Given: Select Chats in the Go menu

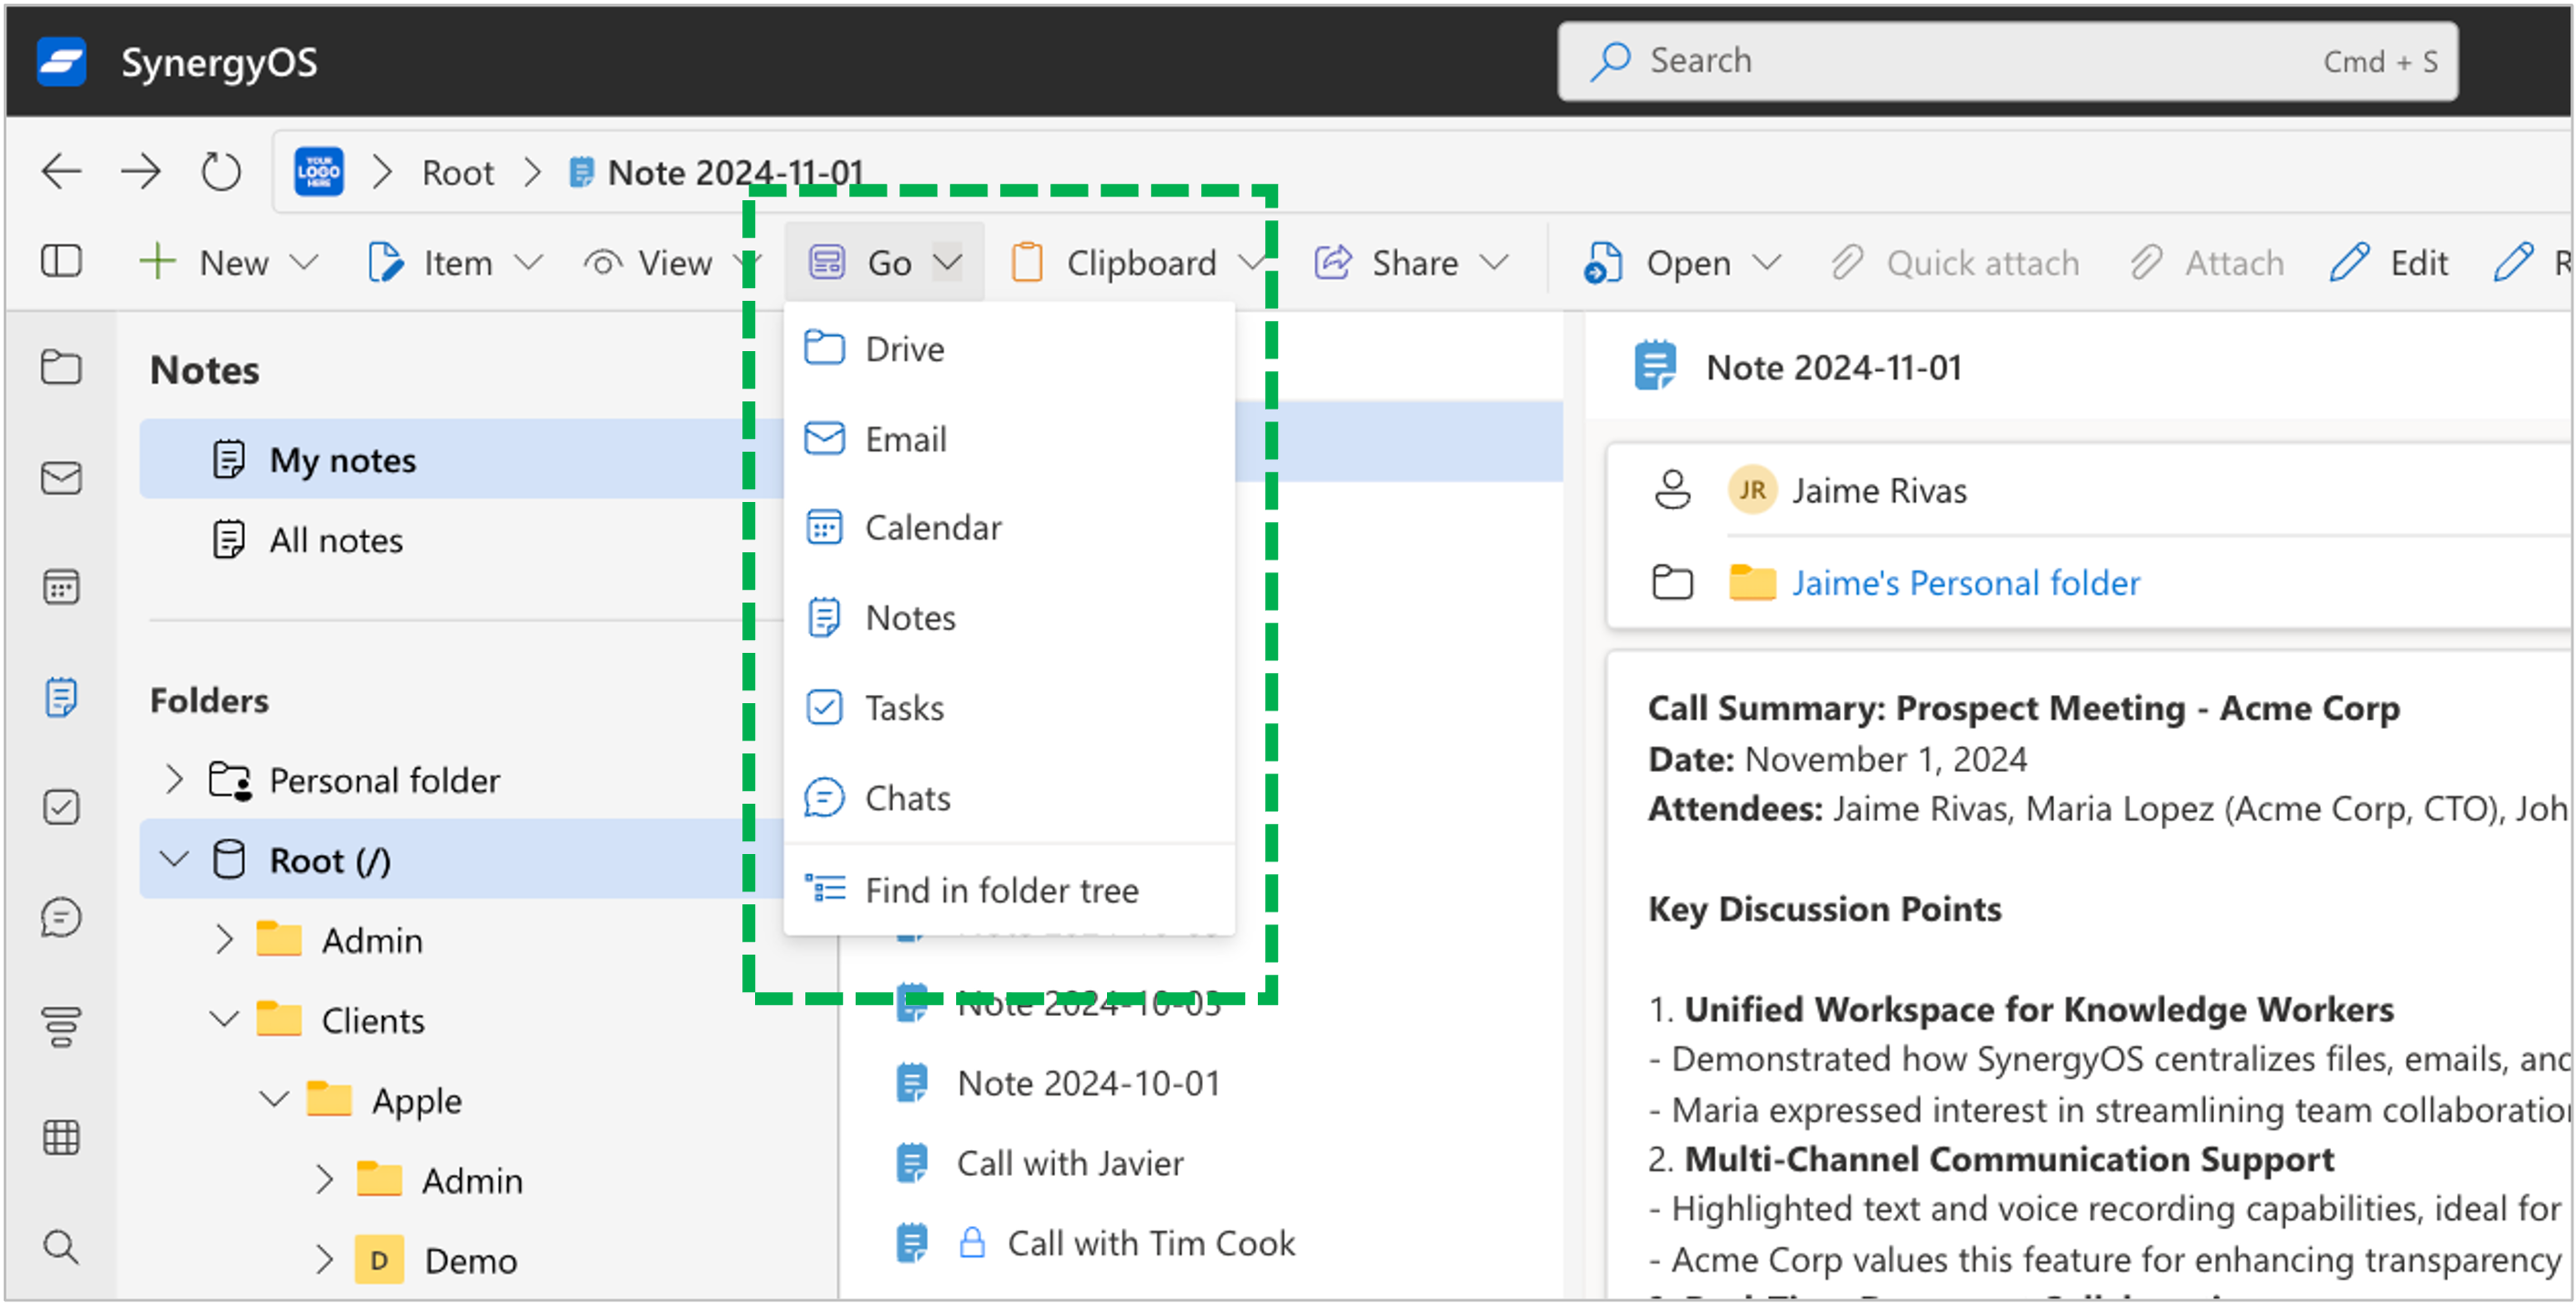Looking at the screenshot, I should [x=1009, y=797].
